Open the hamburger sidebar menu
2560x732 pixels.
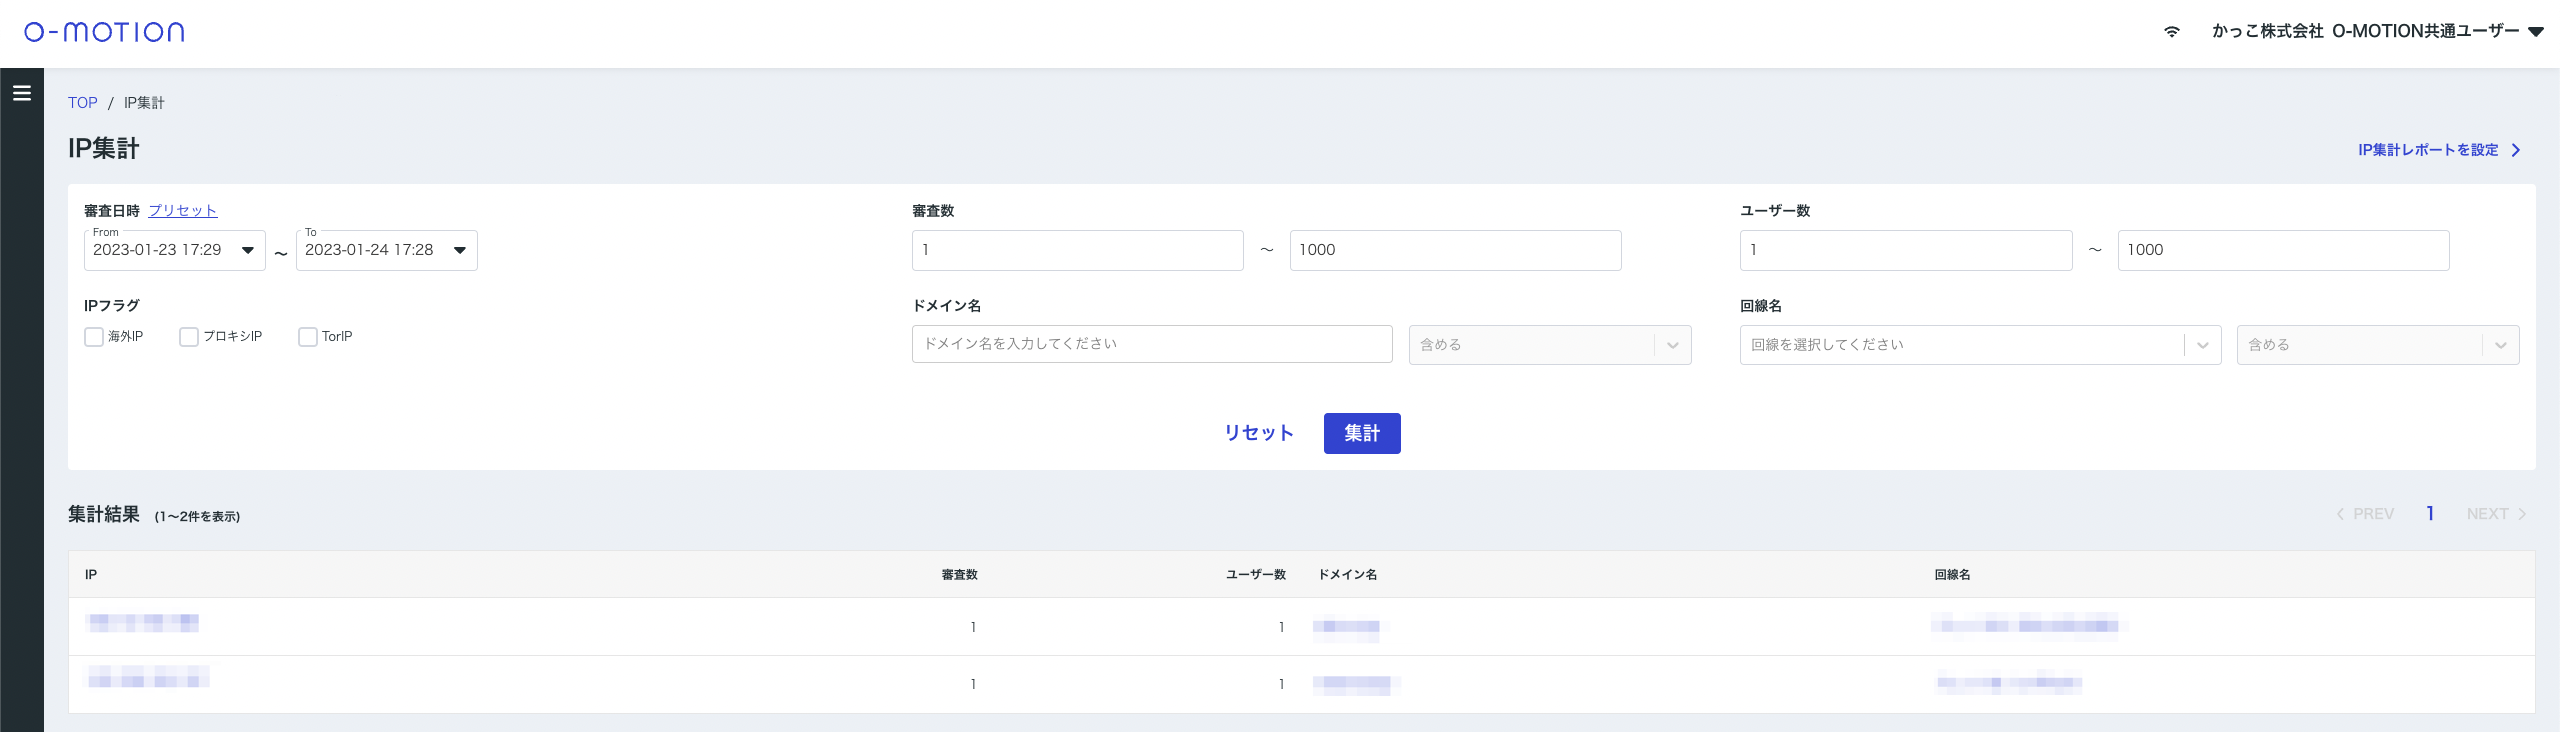pos(22,93)
